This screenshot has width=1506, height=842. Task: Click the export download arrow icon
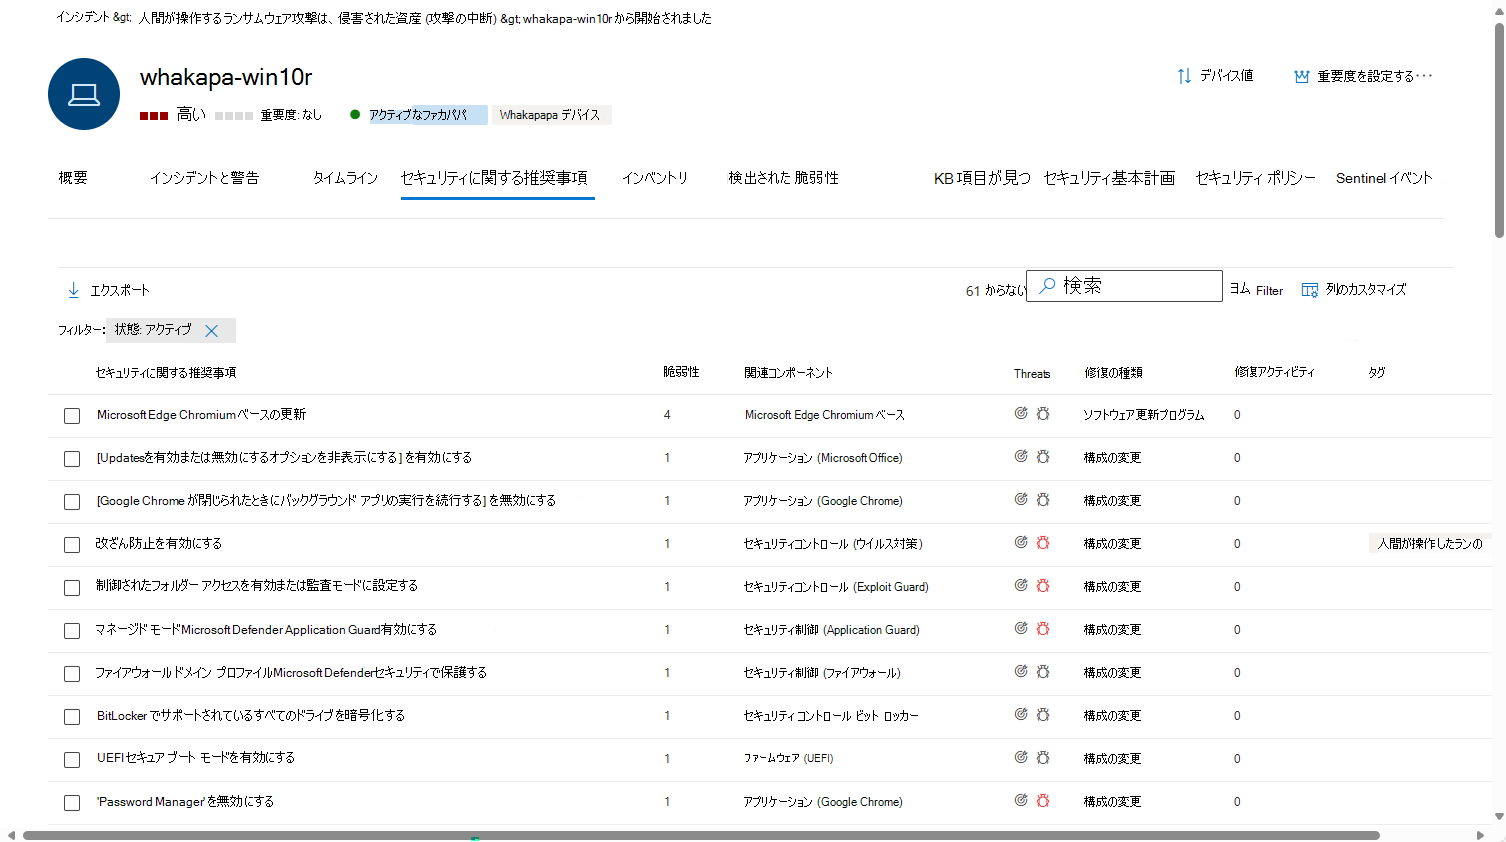click(x=73, y=290)
